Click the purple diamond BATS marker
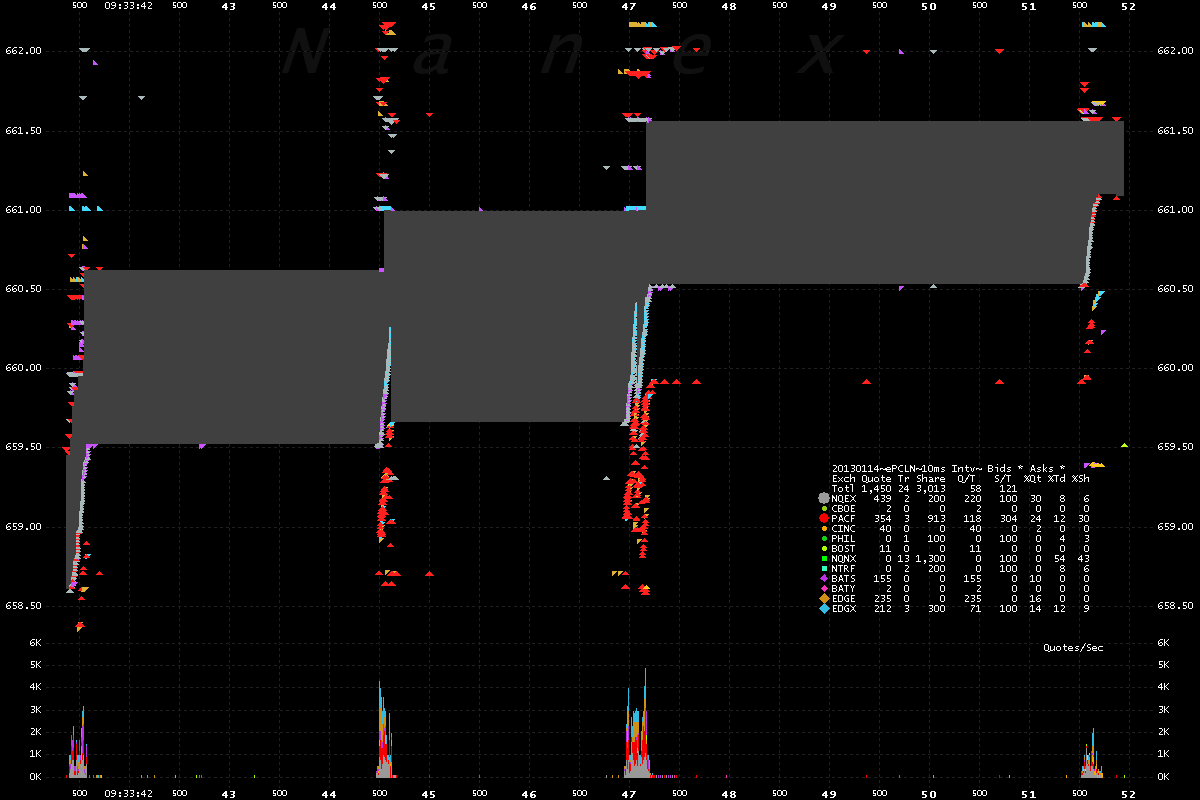The width and height of the screenshot is (1200, 800). [x=824, y=578]
